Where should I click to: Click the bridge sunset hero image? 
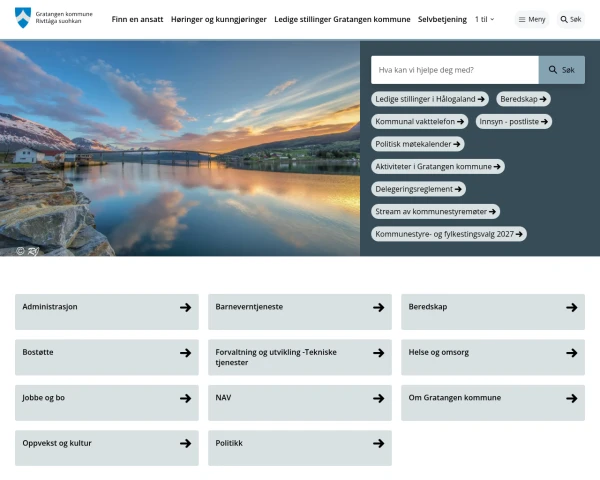(x=180, y=148)
